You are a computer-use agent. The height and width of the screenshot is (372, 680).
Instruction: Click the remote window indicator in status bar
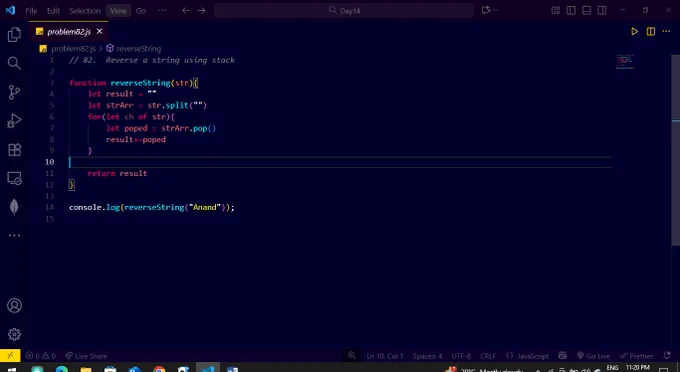coord(10,356)
